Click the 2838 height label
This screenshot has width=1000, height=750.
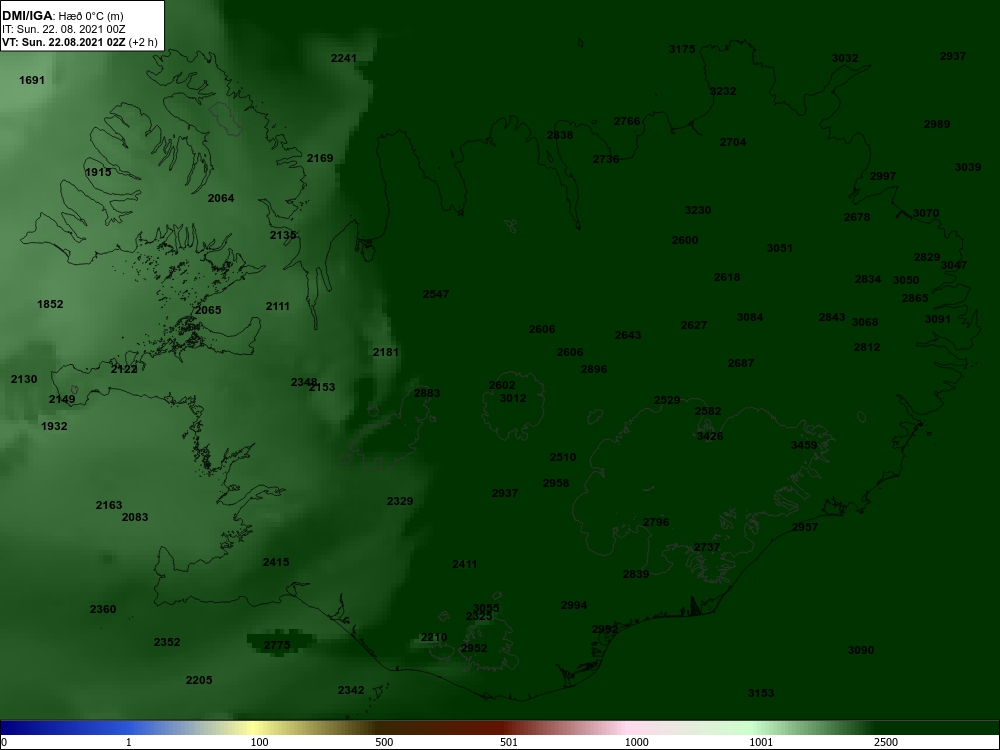(560, 135)
